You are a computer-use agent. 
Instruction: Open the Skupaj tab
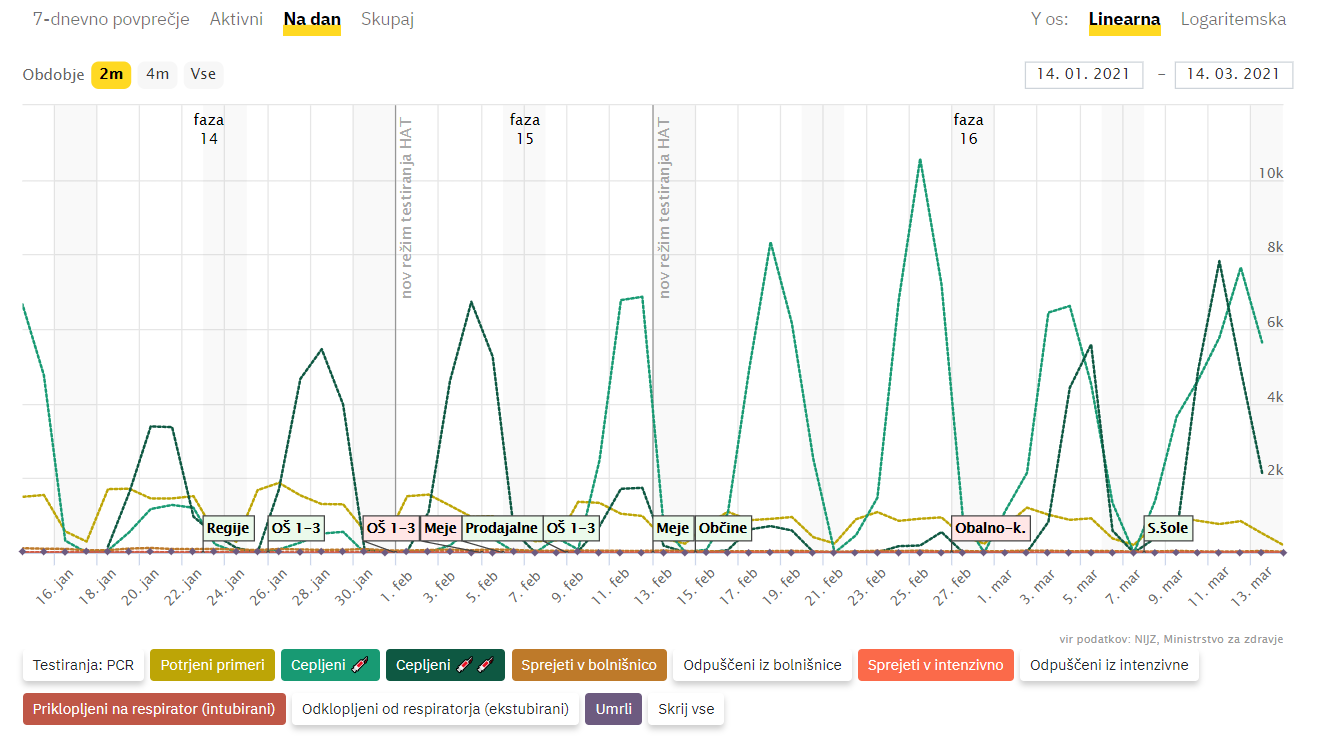387,19
